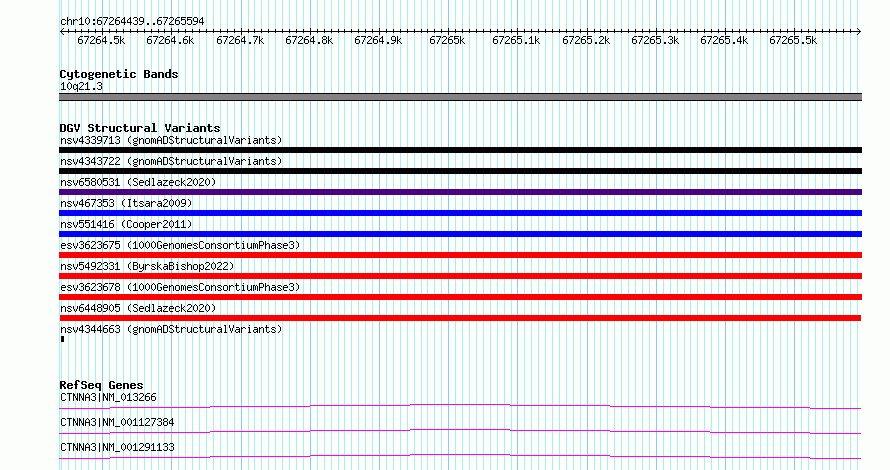Open variant label nsv5492331 (ByrskaBishop2022)
The image size is (890, 470).
pos(147,266)
